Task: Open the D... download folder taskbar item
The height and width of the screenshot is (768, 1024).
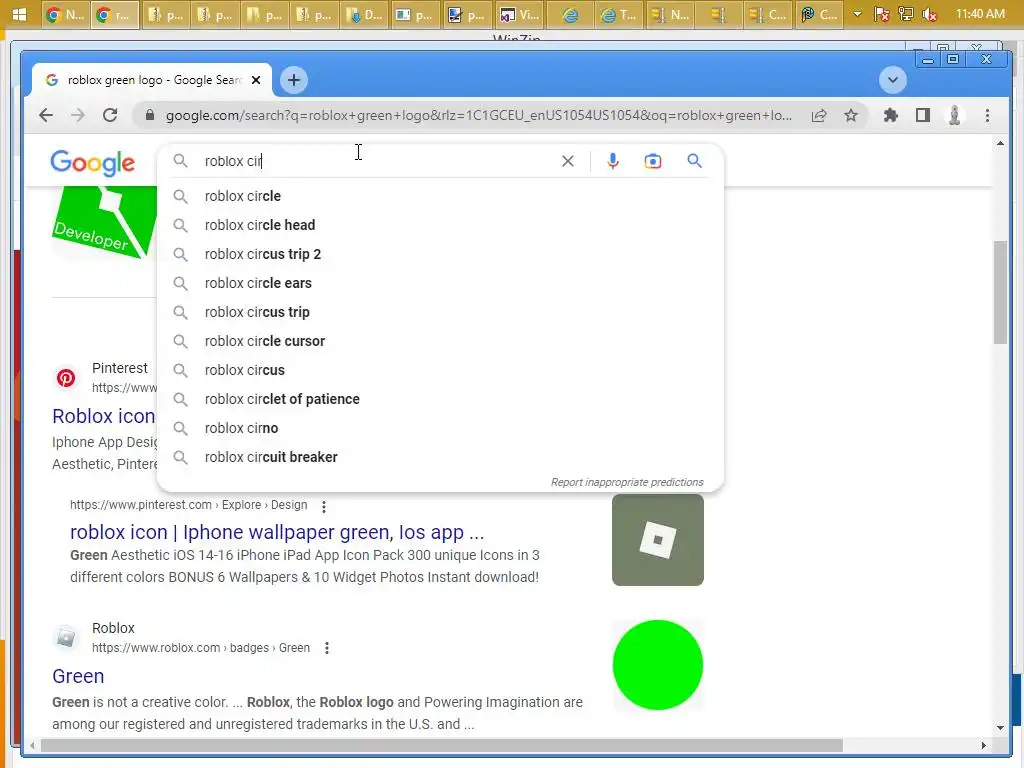Action: 365,14
